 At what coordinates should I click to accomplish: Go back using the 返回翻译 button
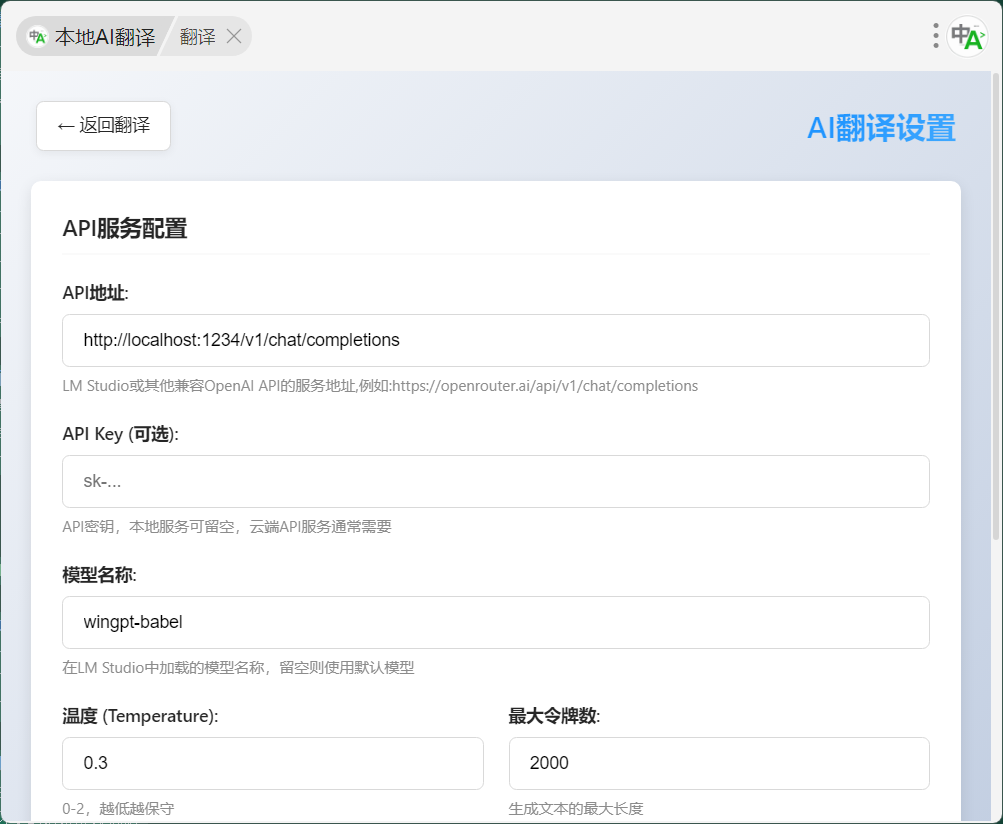[x=104, y=126]
